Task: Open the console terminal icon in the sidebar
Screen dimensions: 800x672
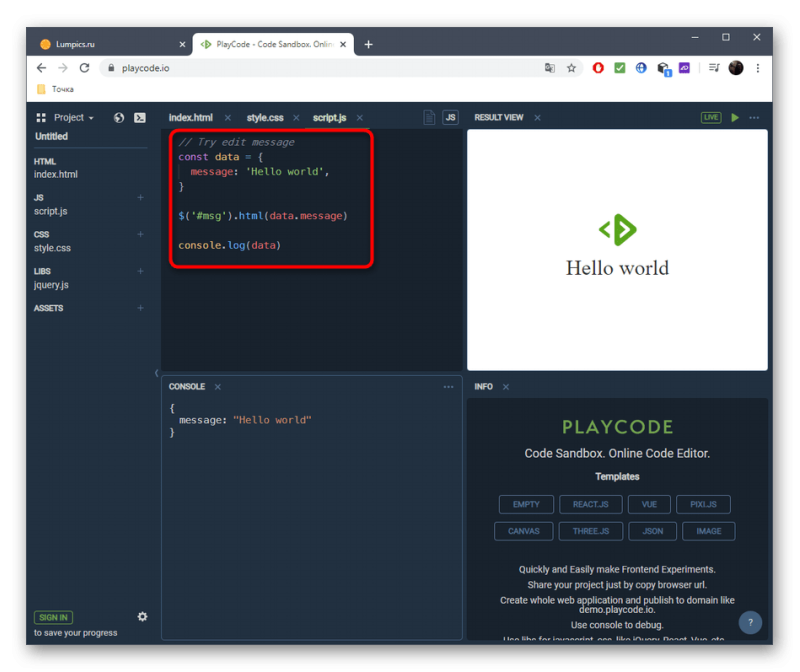Action: (x=140, y=118)
